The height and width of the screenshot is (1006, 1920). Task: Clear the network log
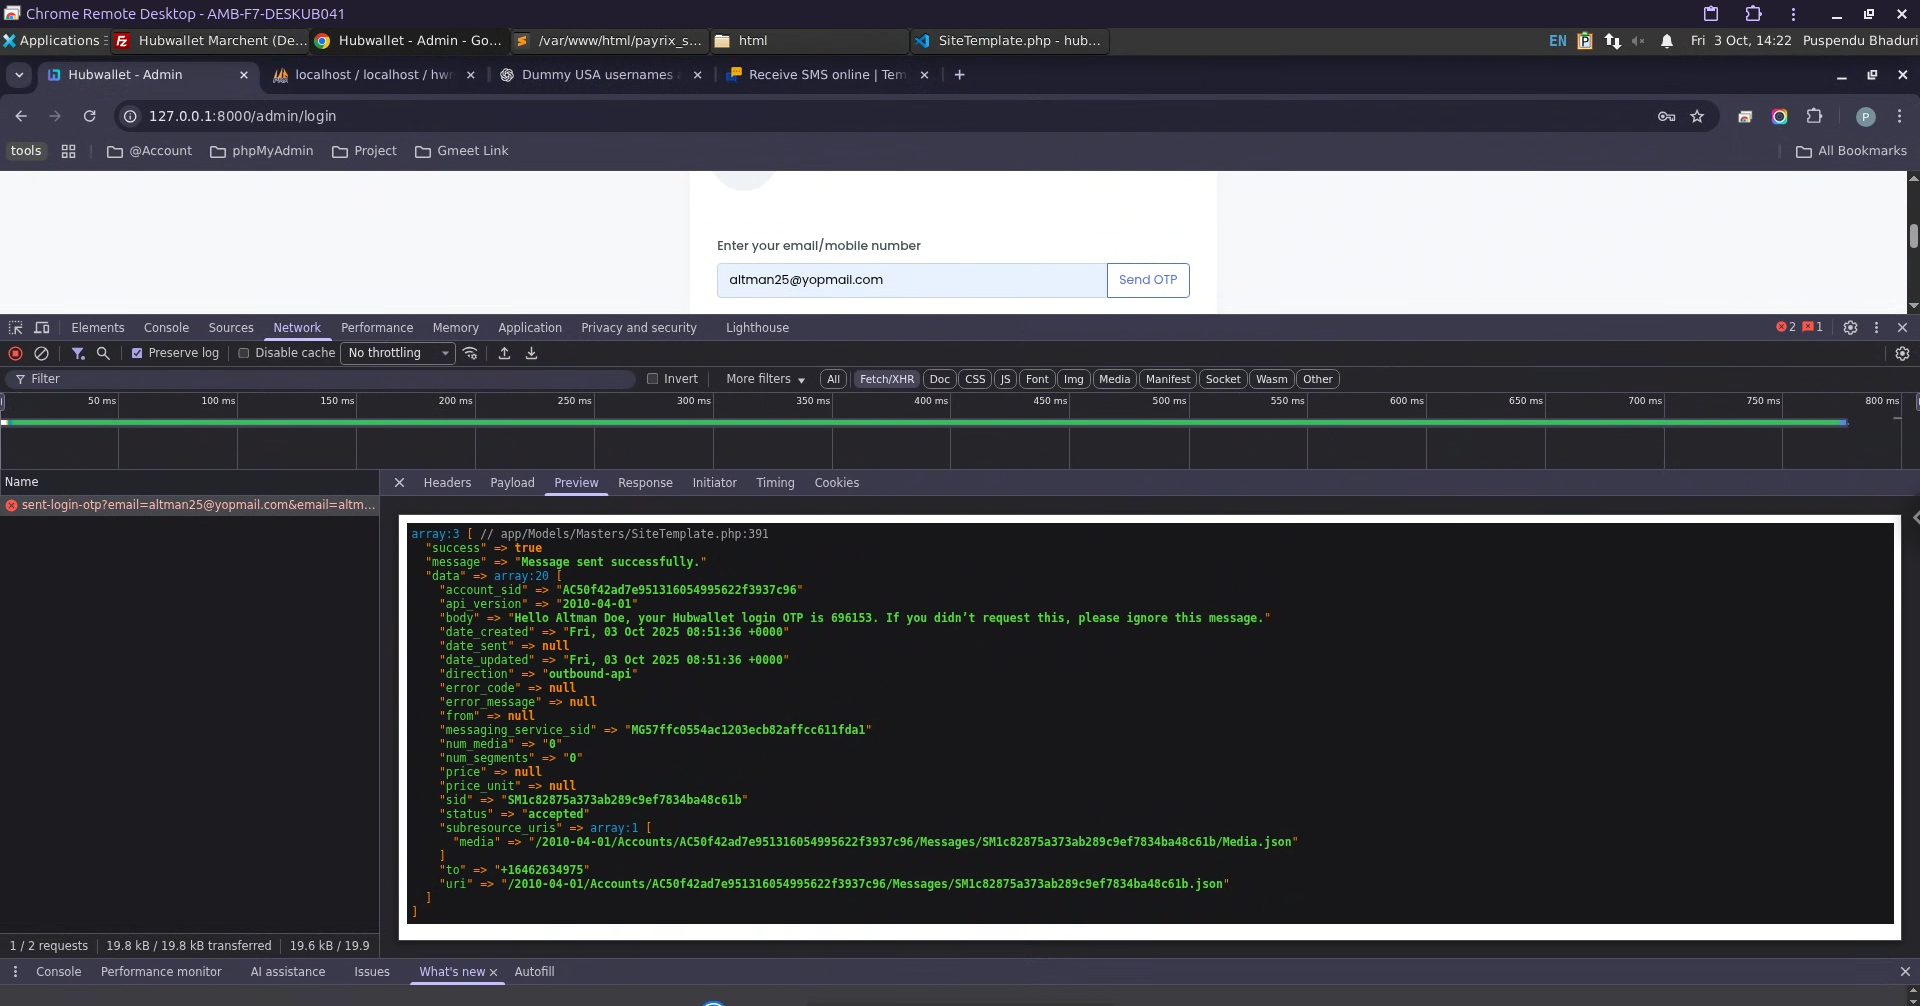coord(41,353)
